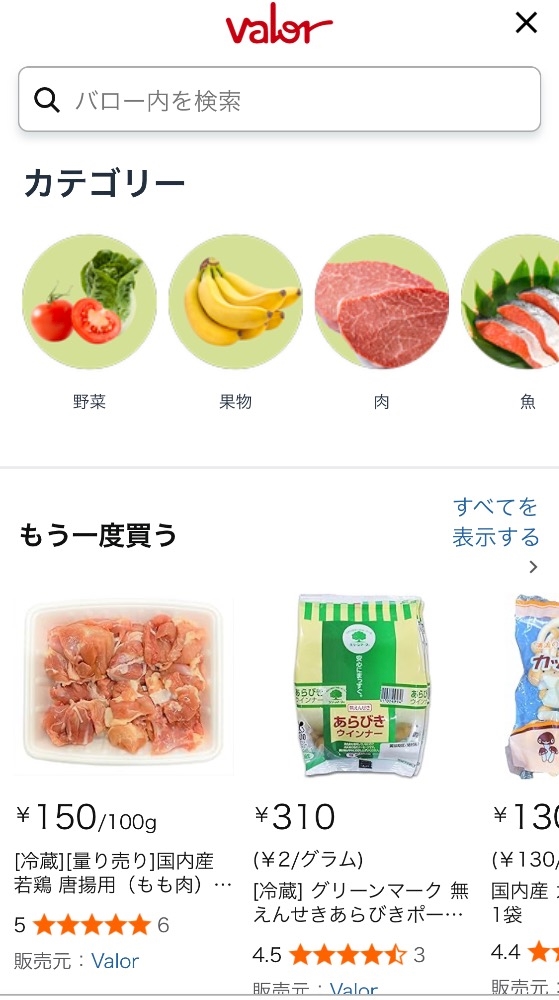
Task: Open the 野菜 vegetables category icon
Action: coord(89,302)
